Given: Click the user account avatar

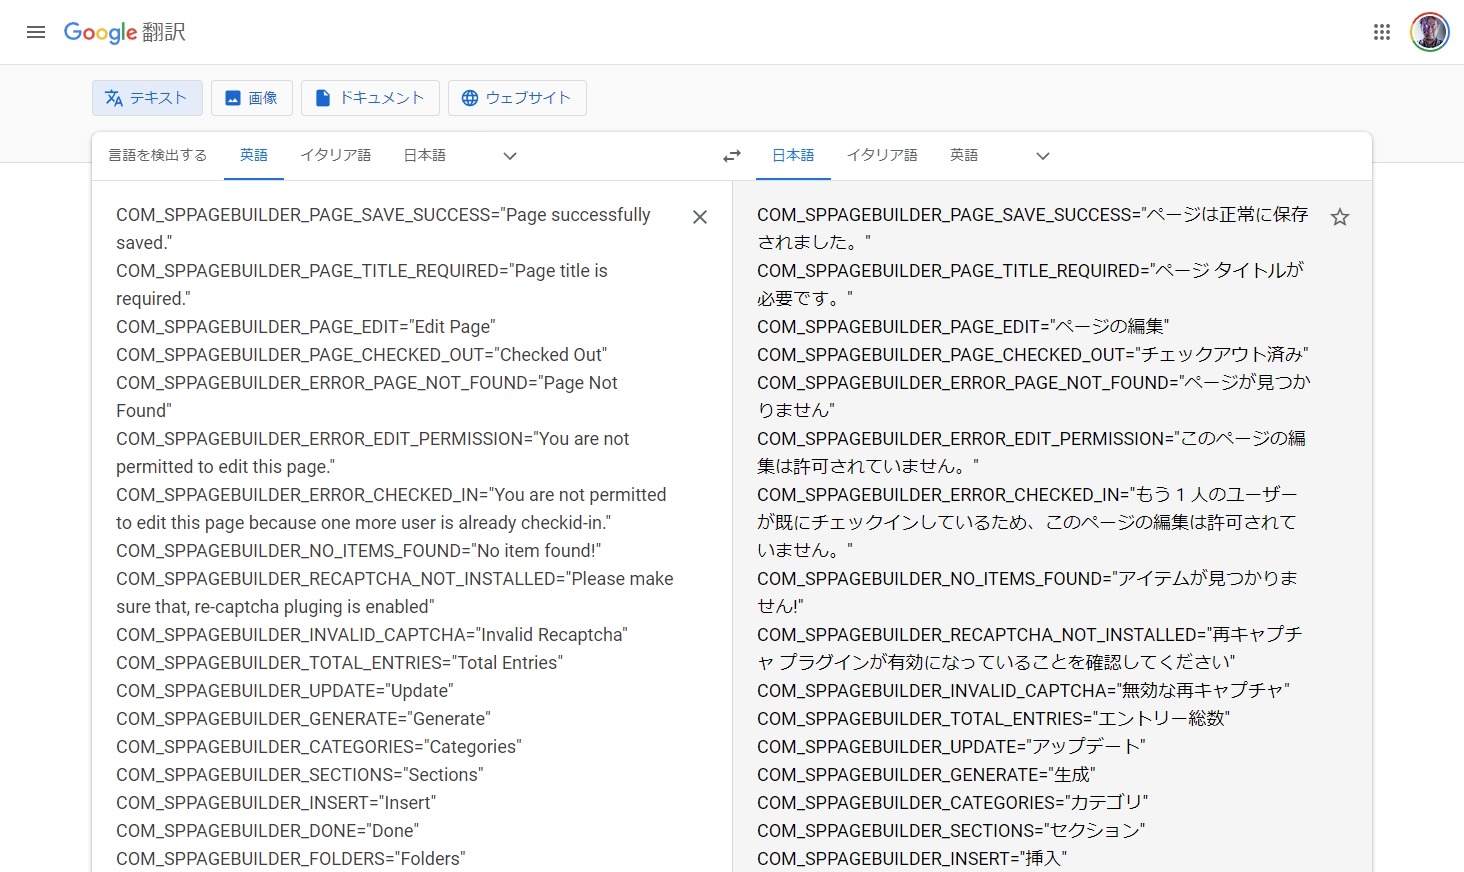Looking at the screenshot, I should (1429, 32).
